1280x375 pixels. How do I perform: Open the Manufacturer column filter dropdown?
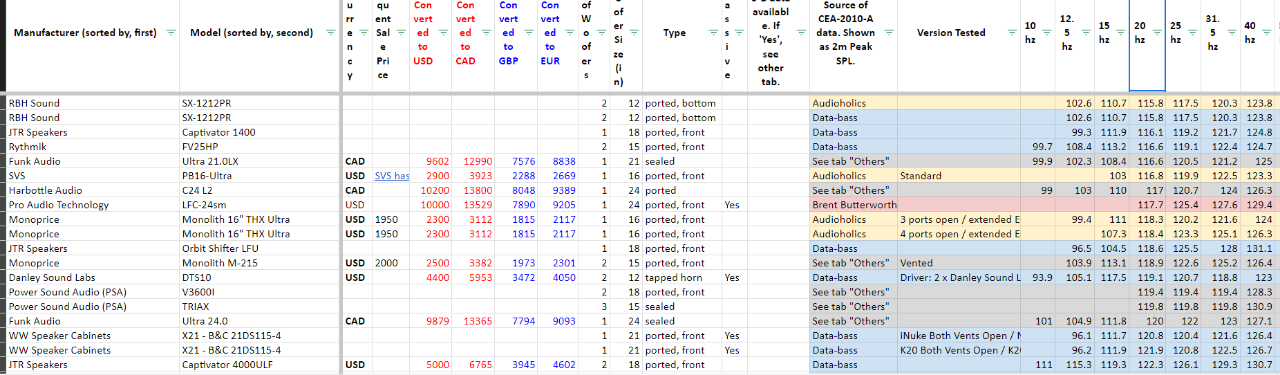[x=170, y=33]
